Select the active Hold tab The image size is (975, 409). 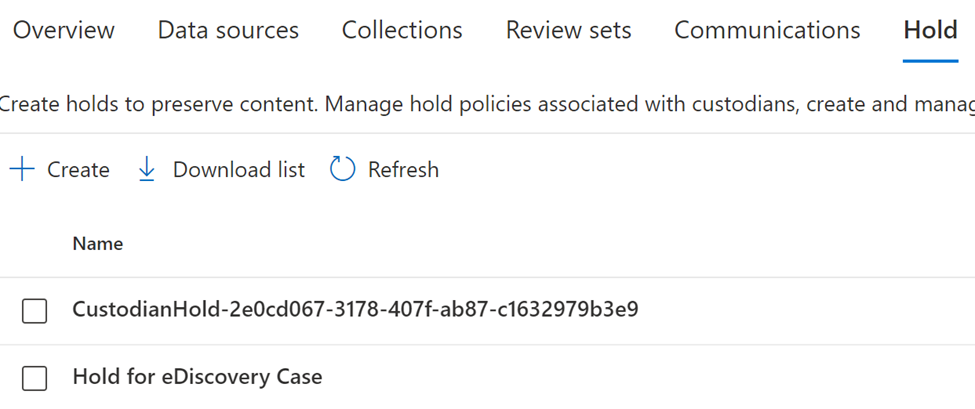pyautogui.click(x=930, y=30)
